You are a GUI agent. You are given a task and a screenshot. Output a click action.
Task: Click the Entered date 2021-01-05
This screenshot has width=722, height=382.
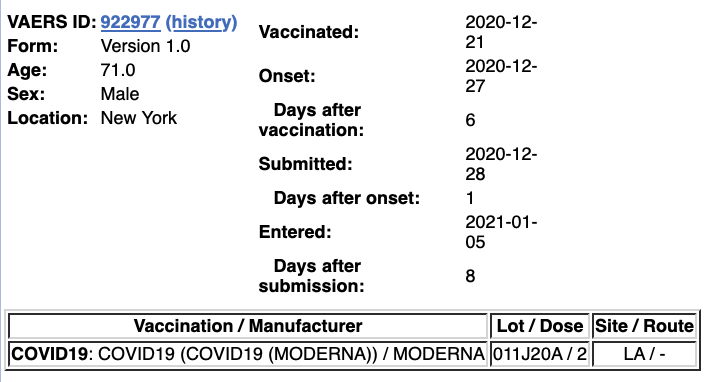(x=501, y=232)
